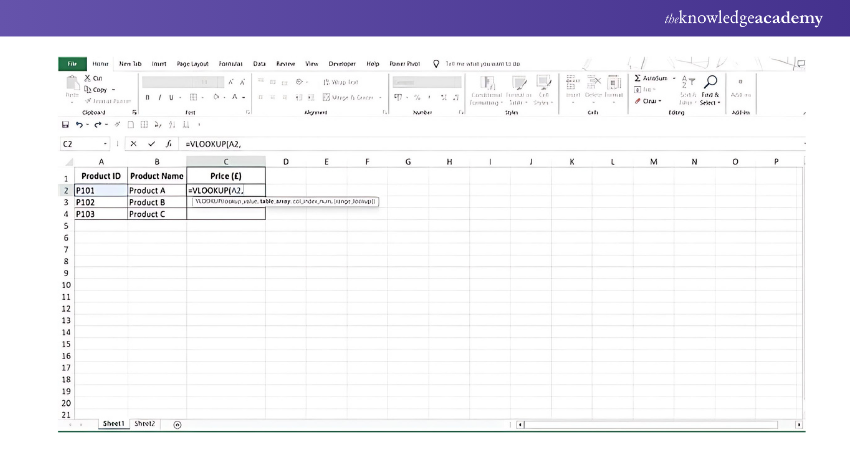Click the Undo arrow icon
The width and height of the screenshot is (850, 450).
tap(79, 124)
